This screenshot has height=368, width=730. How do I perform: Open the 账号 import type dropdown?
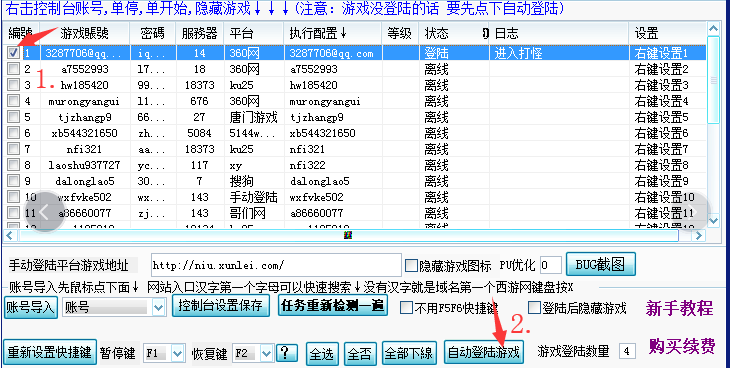point(159,307)
